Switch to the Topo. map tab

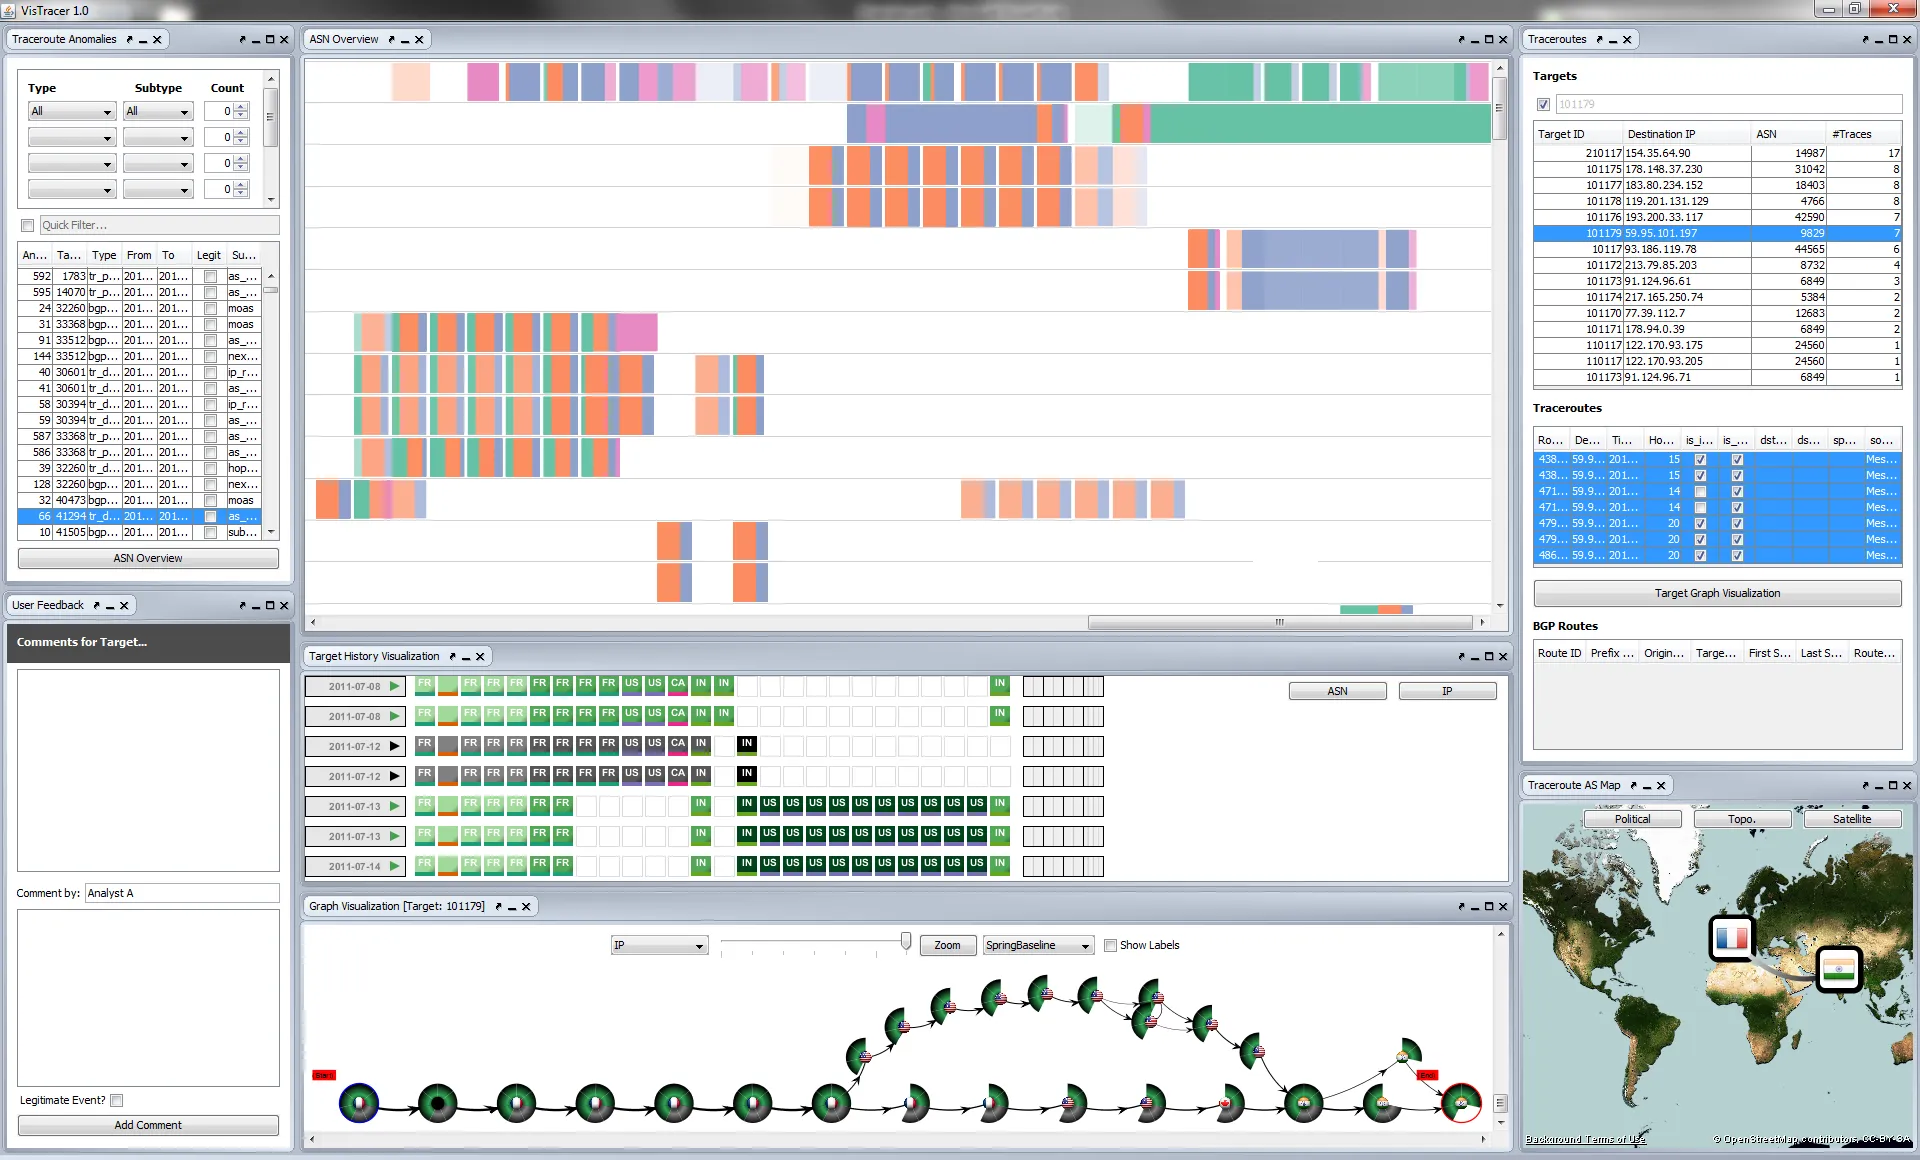[1741, 819]
